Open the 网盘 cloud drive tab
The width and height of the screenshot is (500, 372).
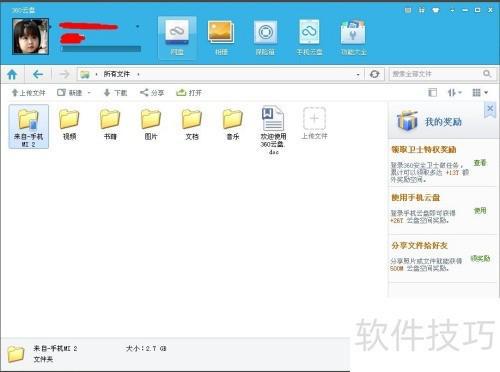(x=177, y=38)
